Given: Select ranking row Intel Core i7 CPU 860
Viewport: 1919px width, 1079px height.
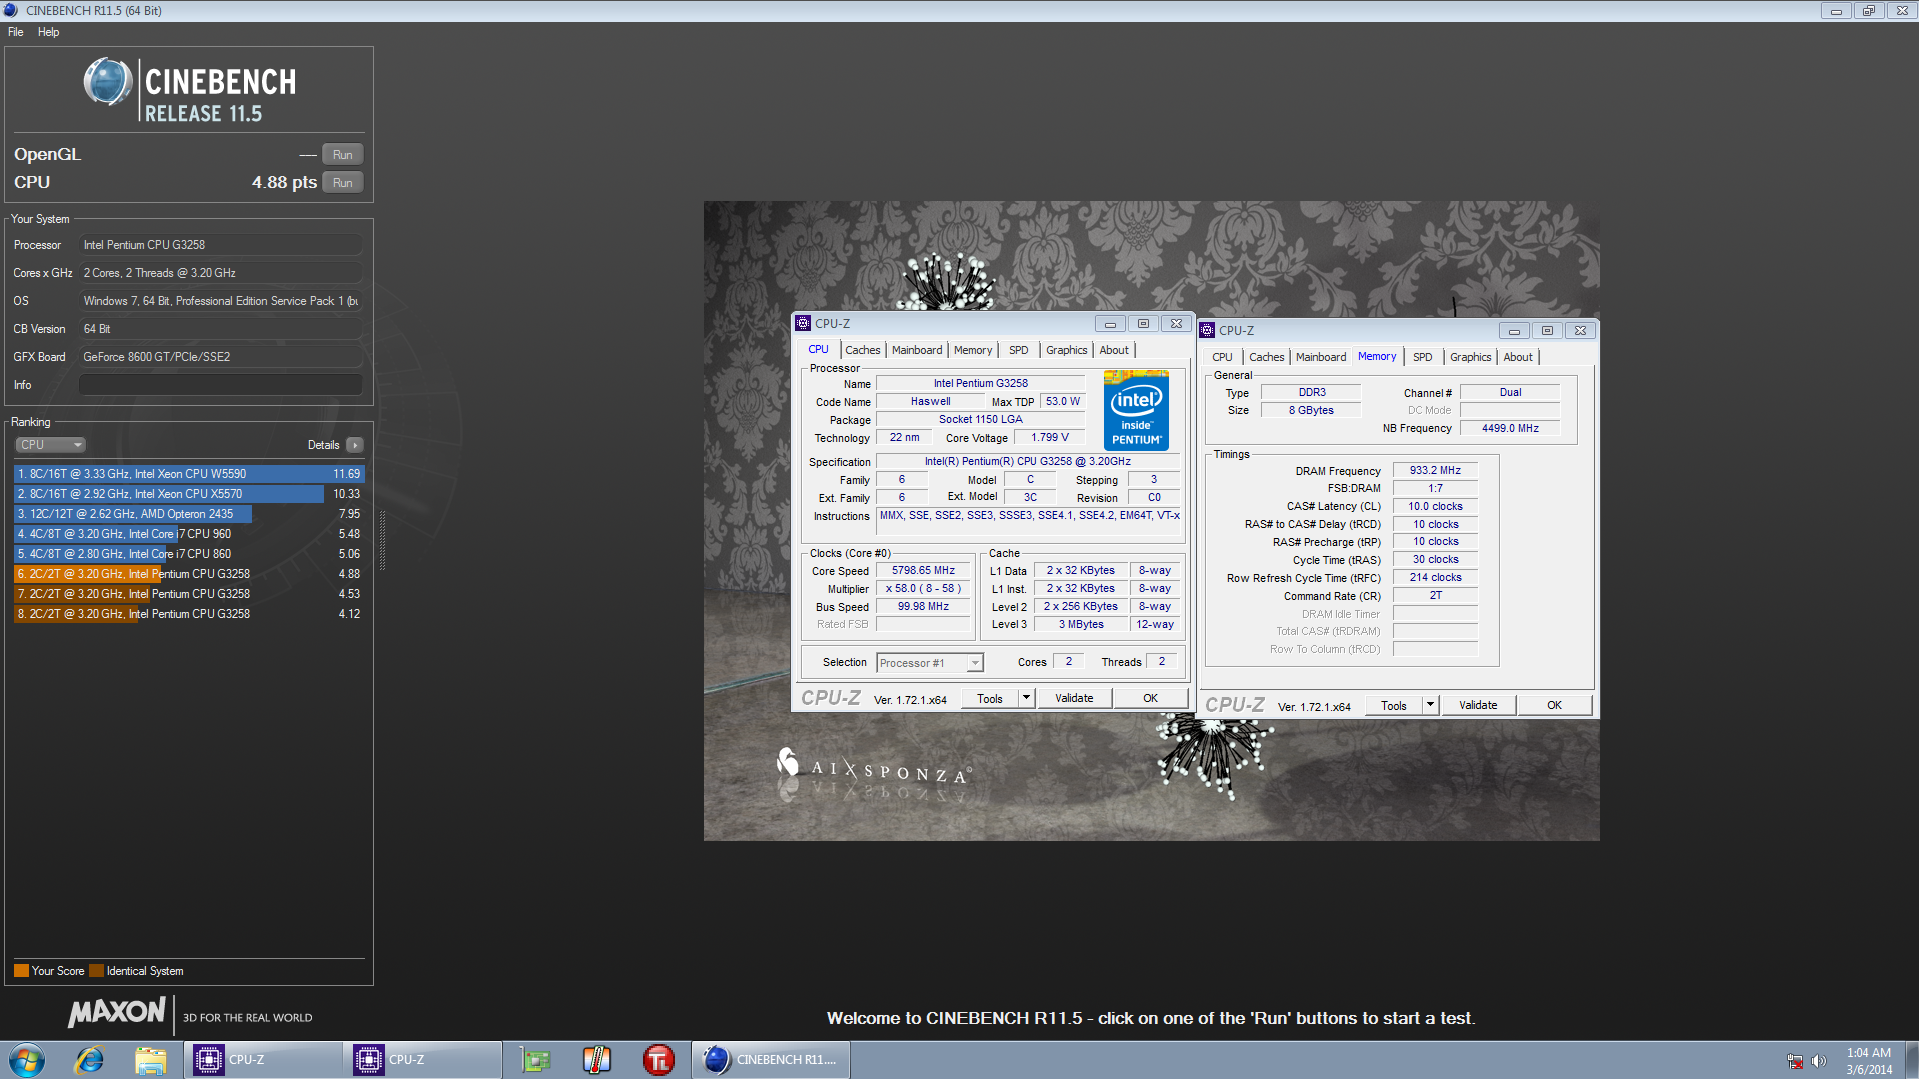Looking at the screenshot, I should 189,554.
